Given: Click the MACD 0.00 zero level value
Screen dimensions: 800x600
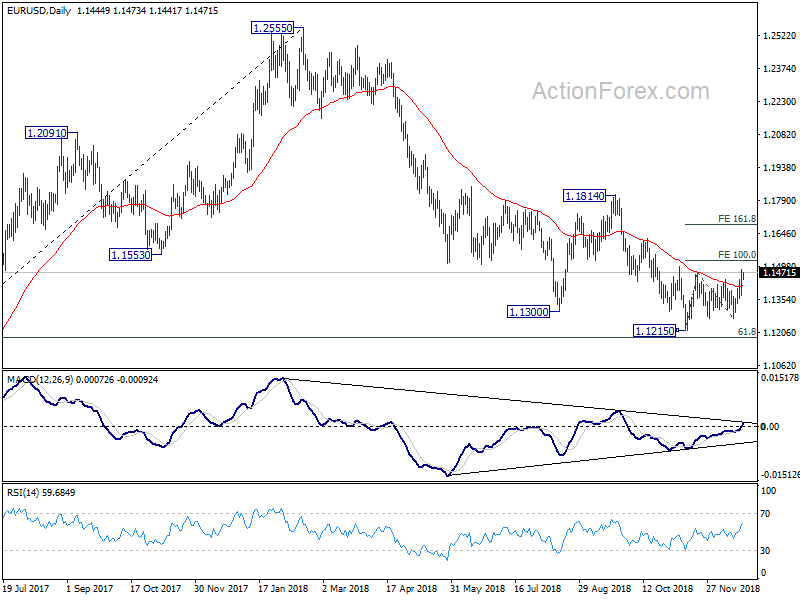Looking at the screenshot, I should click(x=770, y=427).
